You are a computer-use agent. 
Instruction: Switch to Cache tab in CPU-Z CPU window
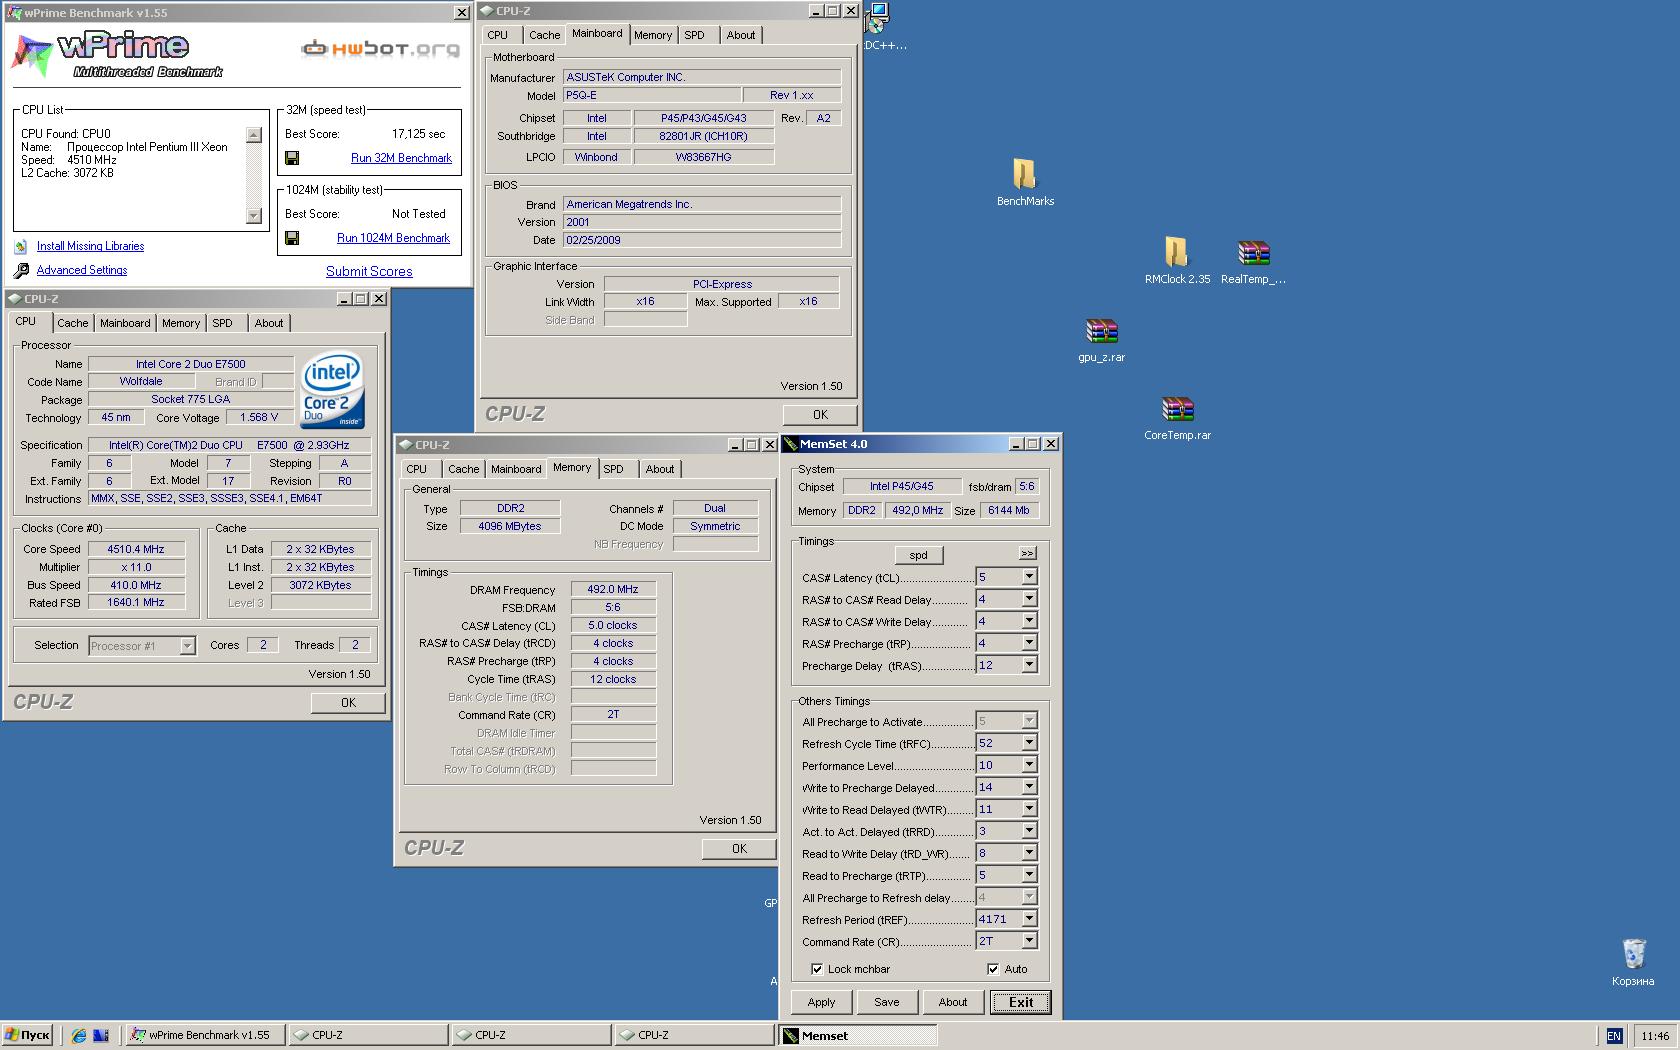tap(72, 323)
